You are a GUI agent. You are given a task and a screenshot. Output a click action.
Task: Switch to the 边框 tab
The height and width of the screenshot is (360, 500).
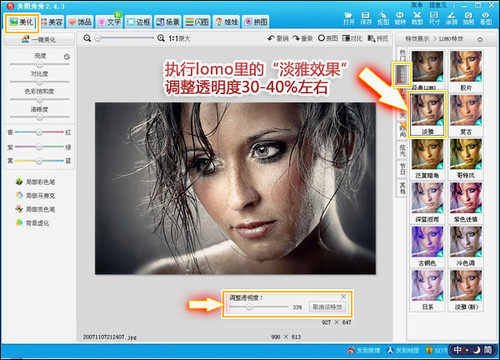click(139, 22)
